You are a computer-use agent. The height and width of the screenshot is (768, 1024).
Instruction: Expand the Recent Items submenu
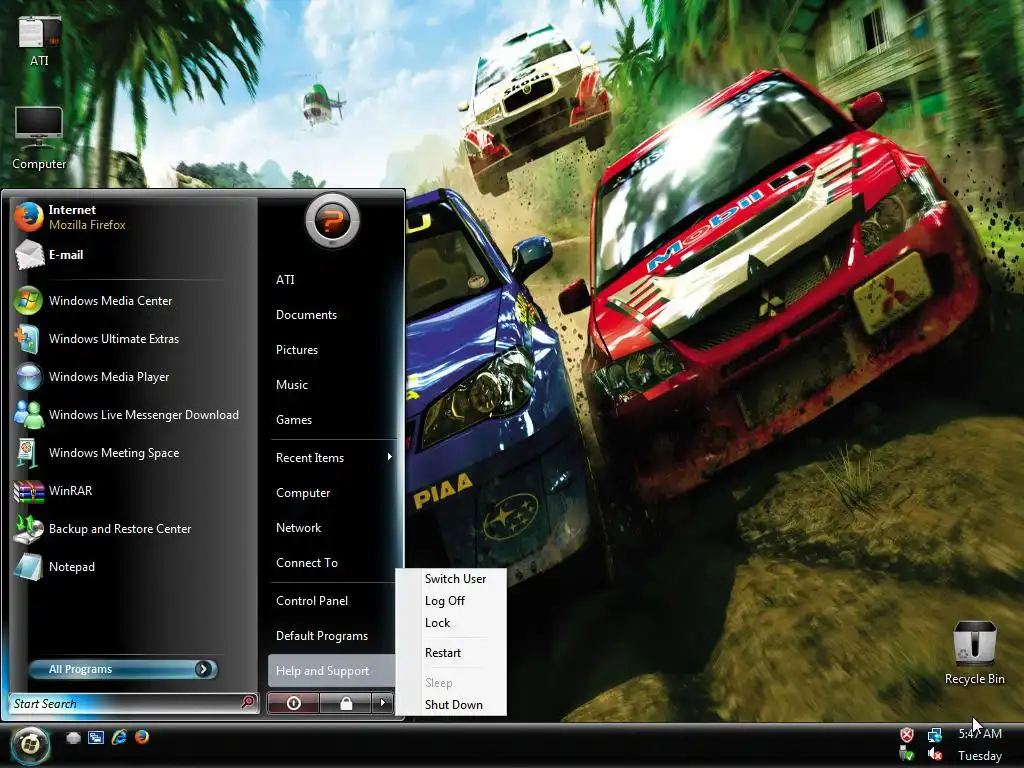click(x=332, y=457)
